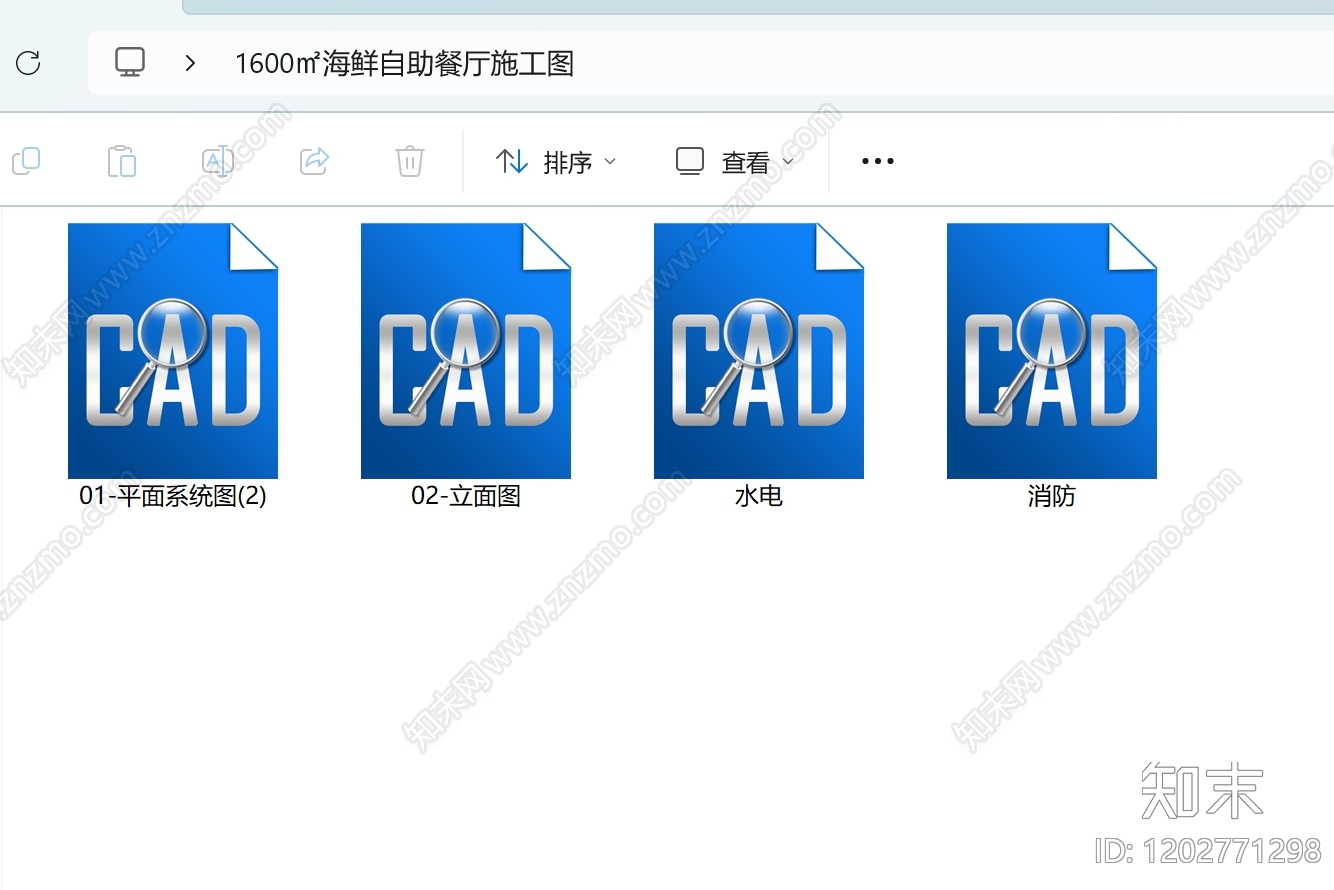This screenshot has height=890, width=1334.
Task: Click the delete trash icon
Action: [x=410, y=161]
